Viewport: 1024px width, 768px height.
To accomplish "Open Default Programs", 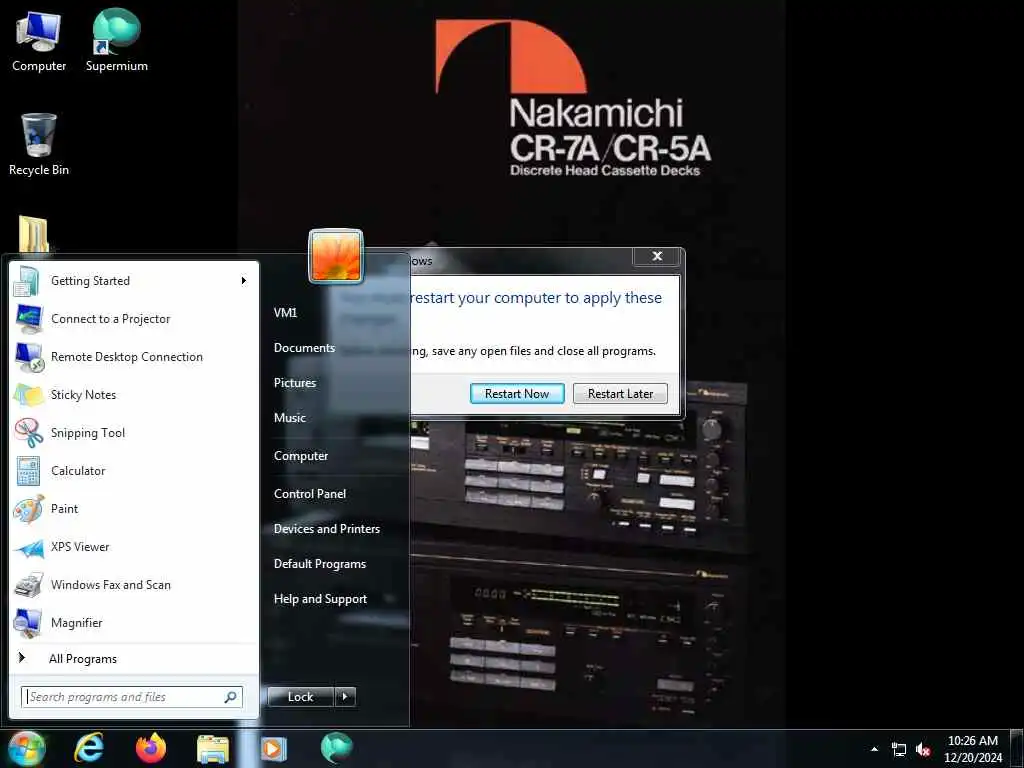I will coord(319,564).
